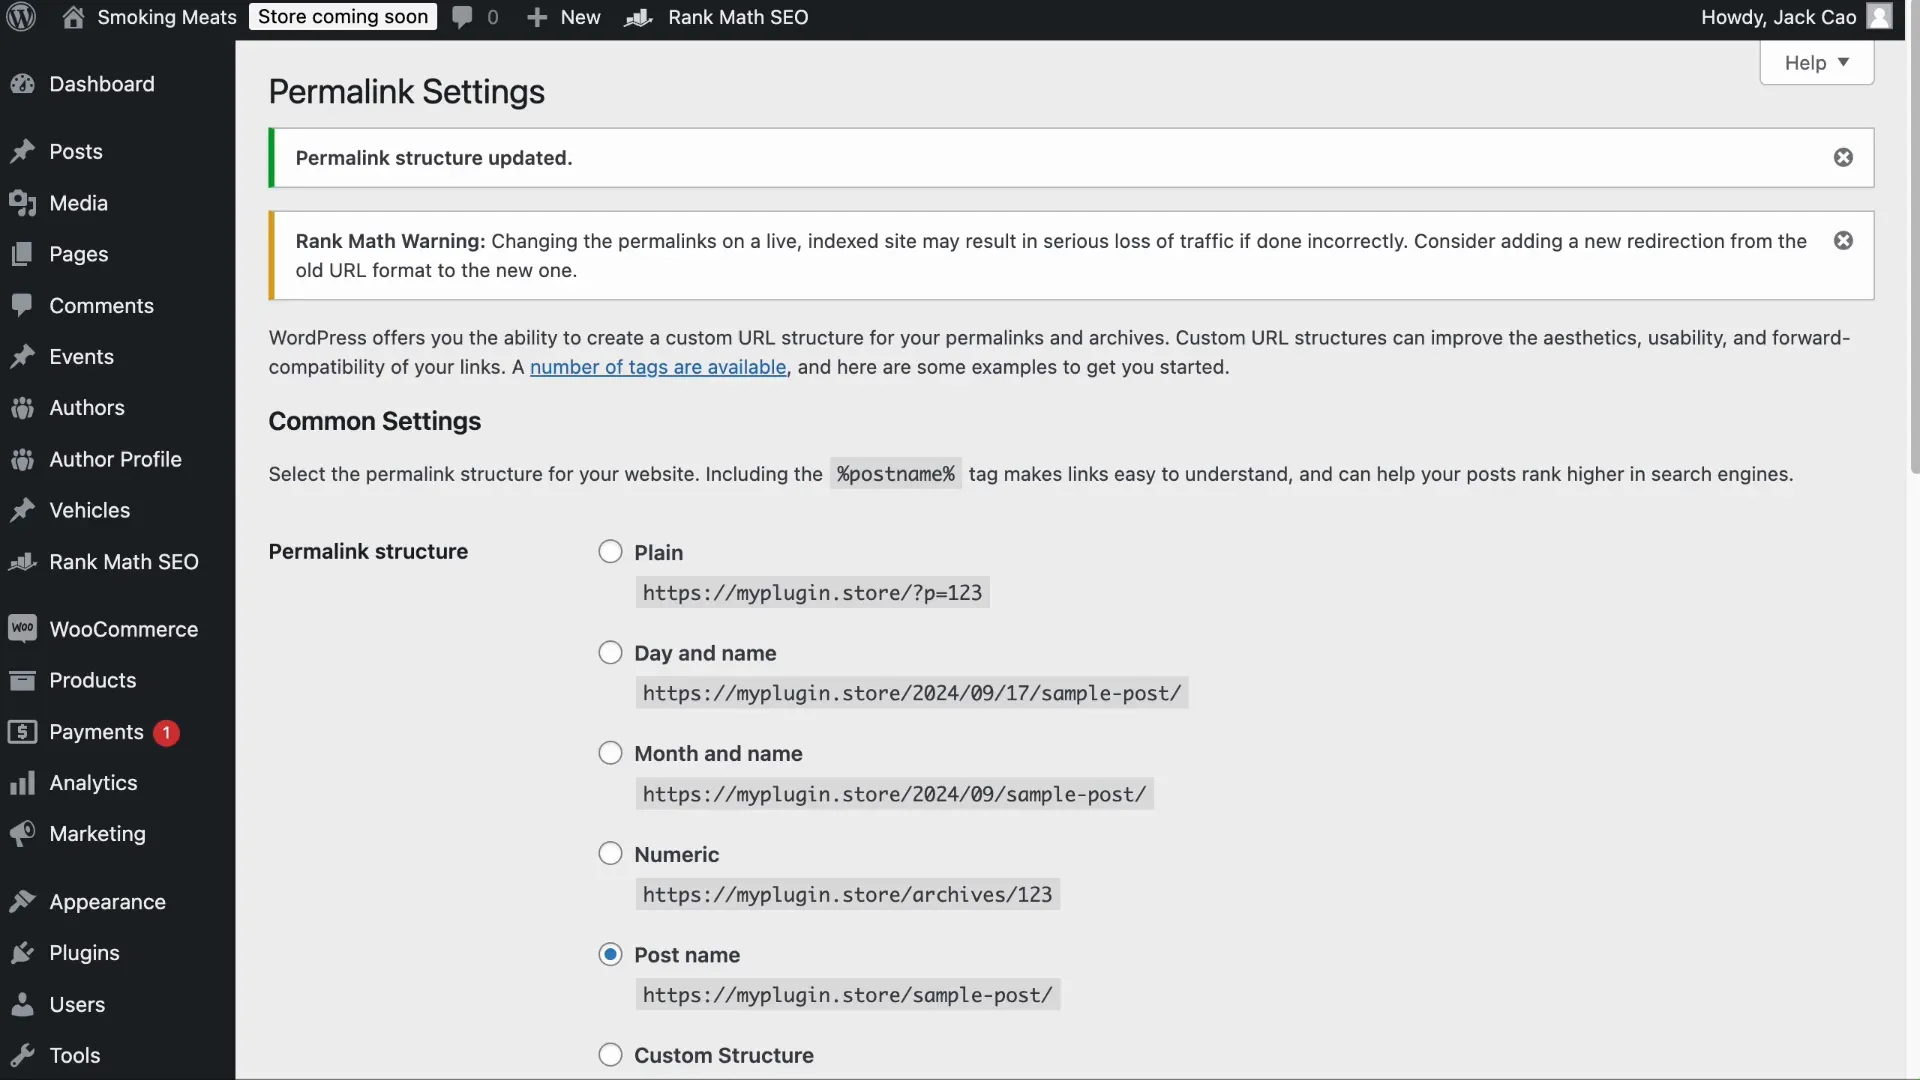Viewport: 1920px width, 1080px height.
Task: Click the Users person icon
Action: tap(22, 1004)
